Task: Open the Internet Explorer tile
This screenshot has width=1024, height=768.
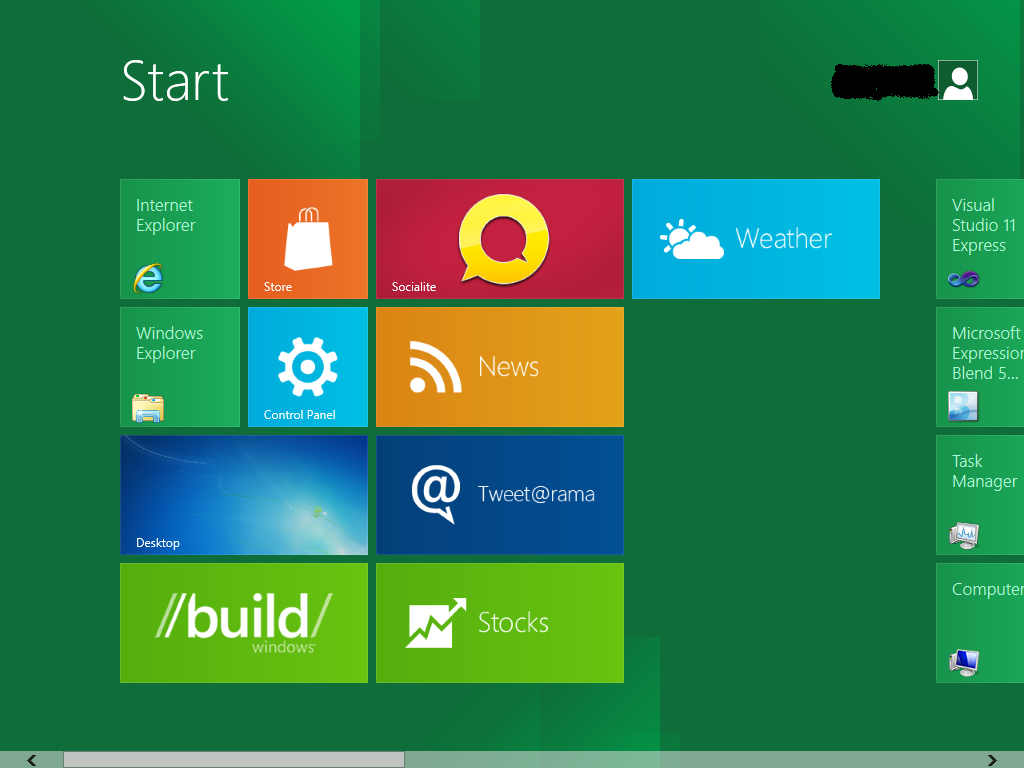Action: pos(180,239)
